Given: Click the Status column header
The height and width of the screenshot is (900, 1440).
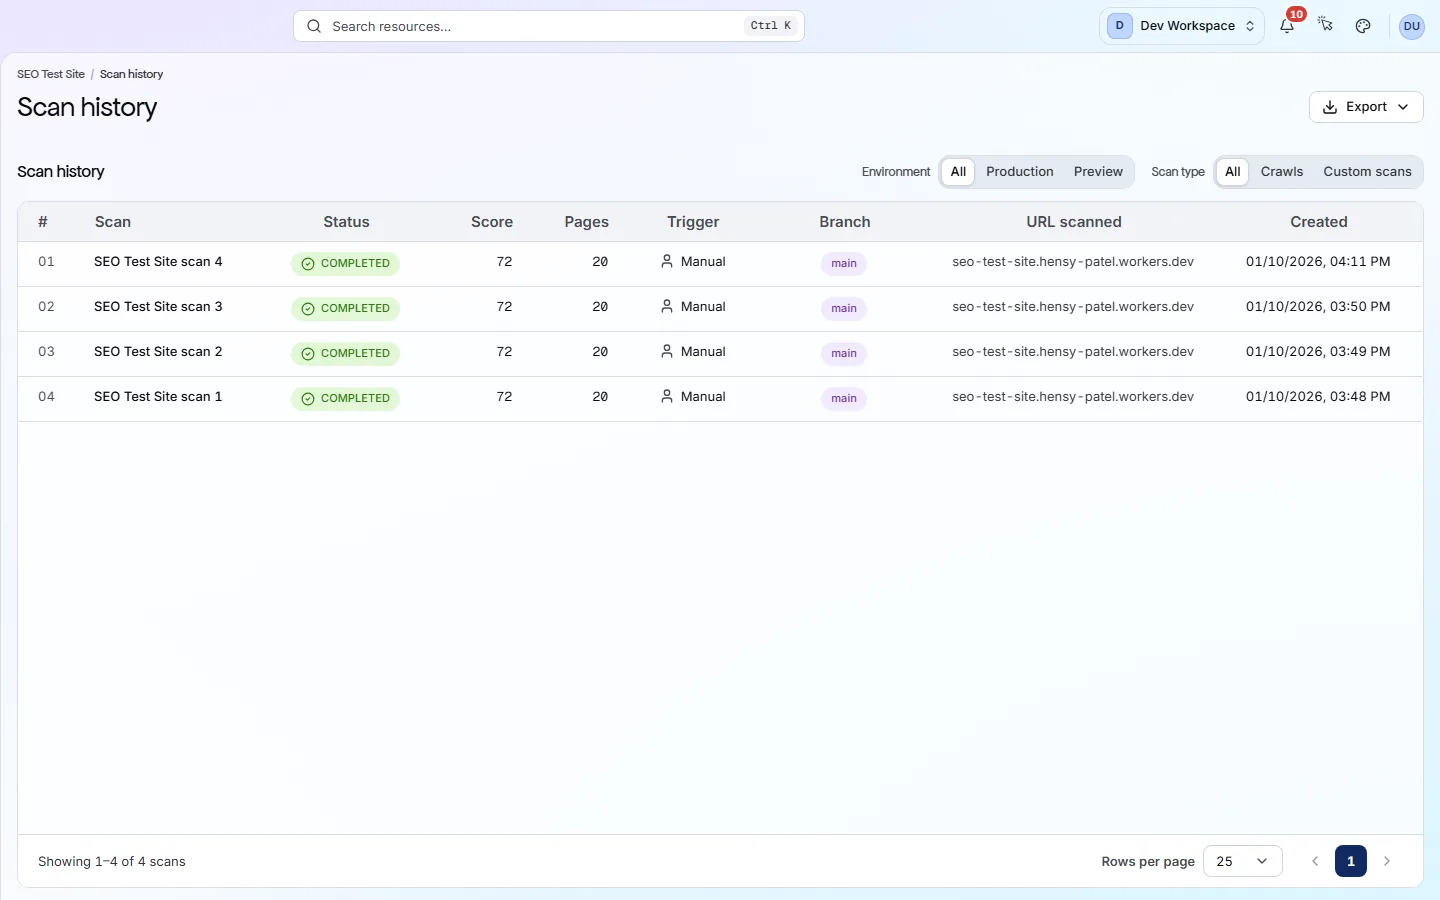Looking at the screenshot, I should point(346,222).
